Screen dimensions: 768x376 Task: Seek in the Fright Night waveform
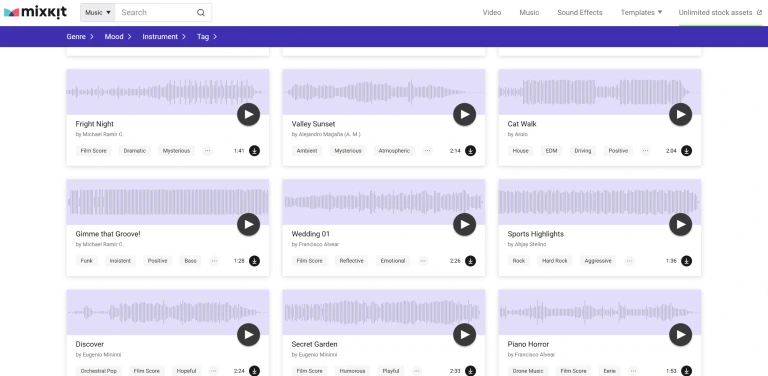(168, 92)
